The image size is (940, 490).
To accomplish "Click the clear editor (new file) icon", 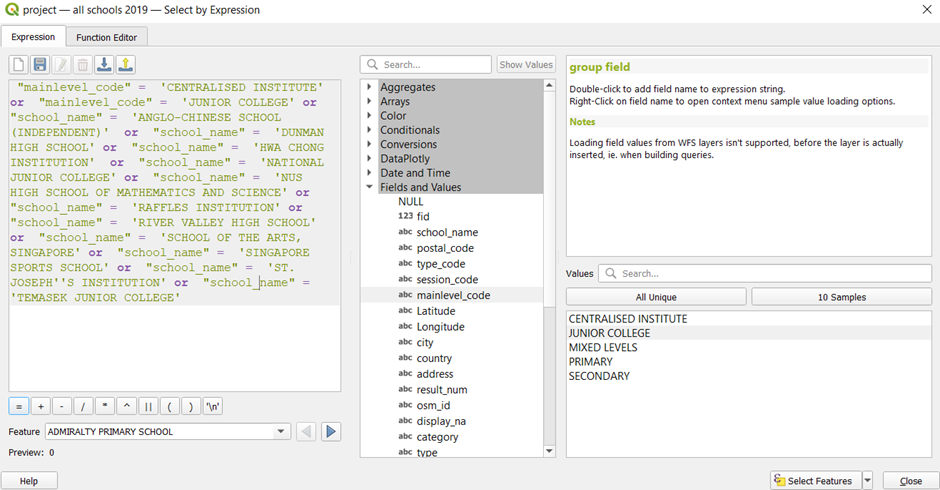I will coord(19,65).
